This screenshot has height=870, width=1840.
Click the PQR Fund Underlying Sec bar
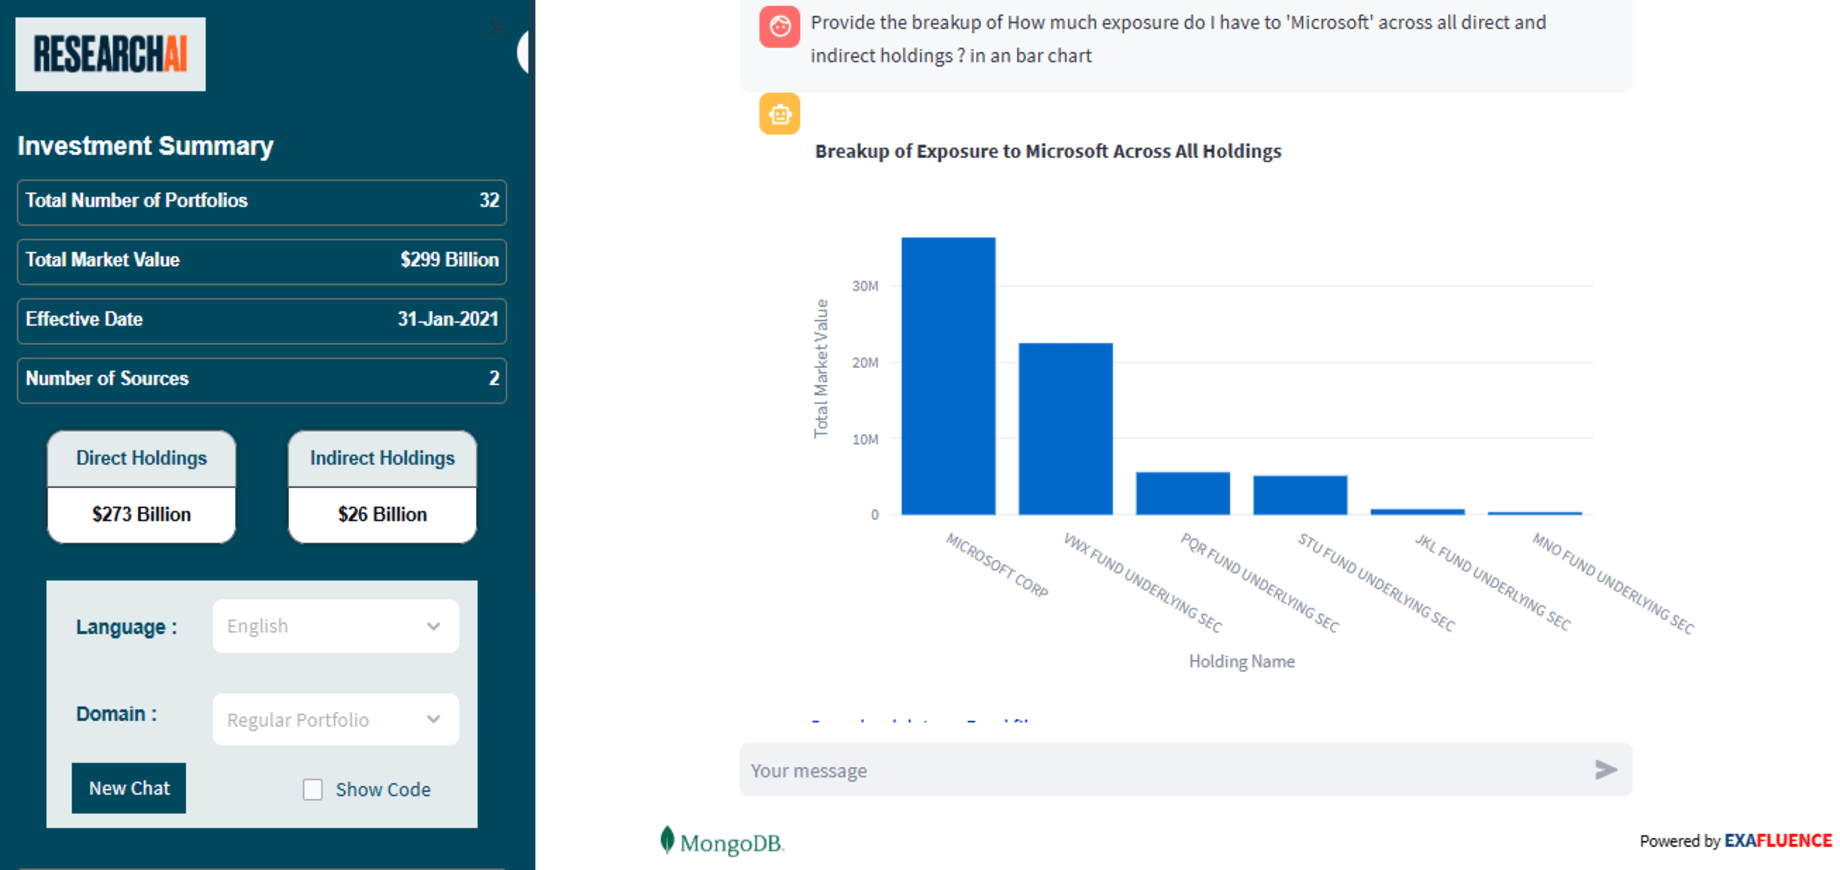click(1183, 493)
